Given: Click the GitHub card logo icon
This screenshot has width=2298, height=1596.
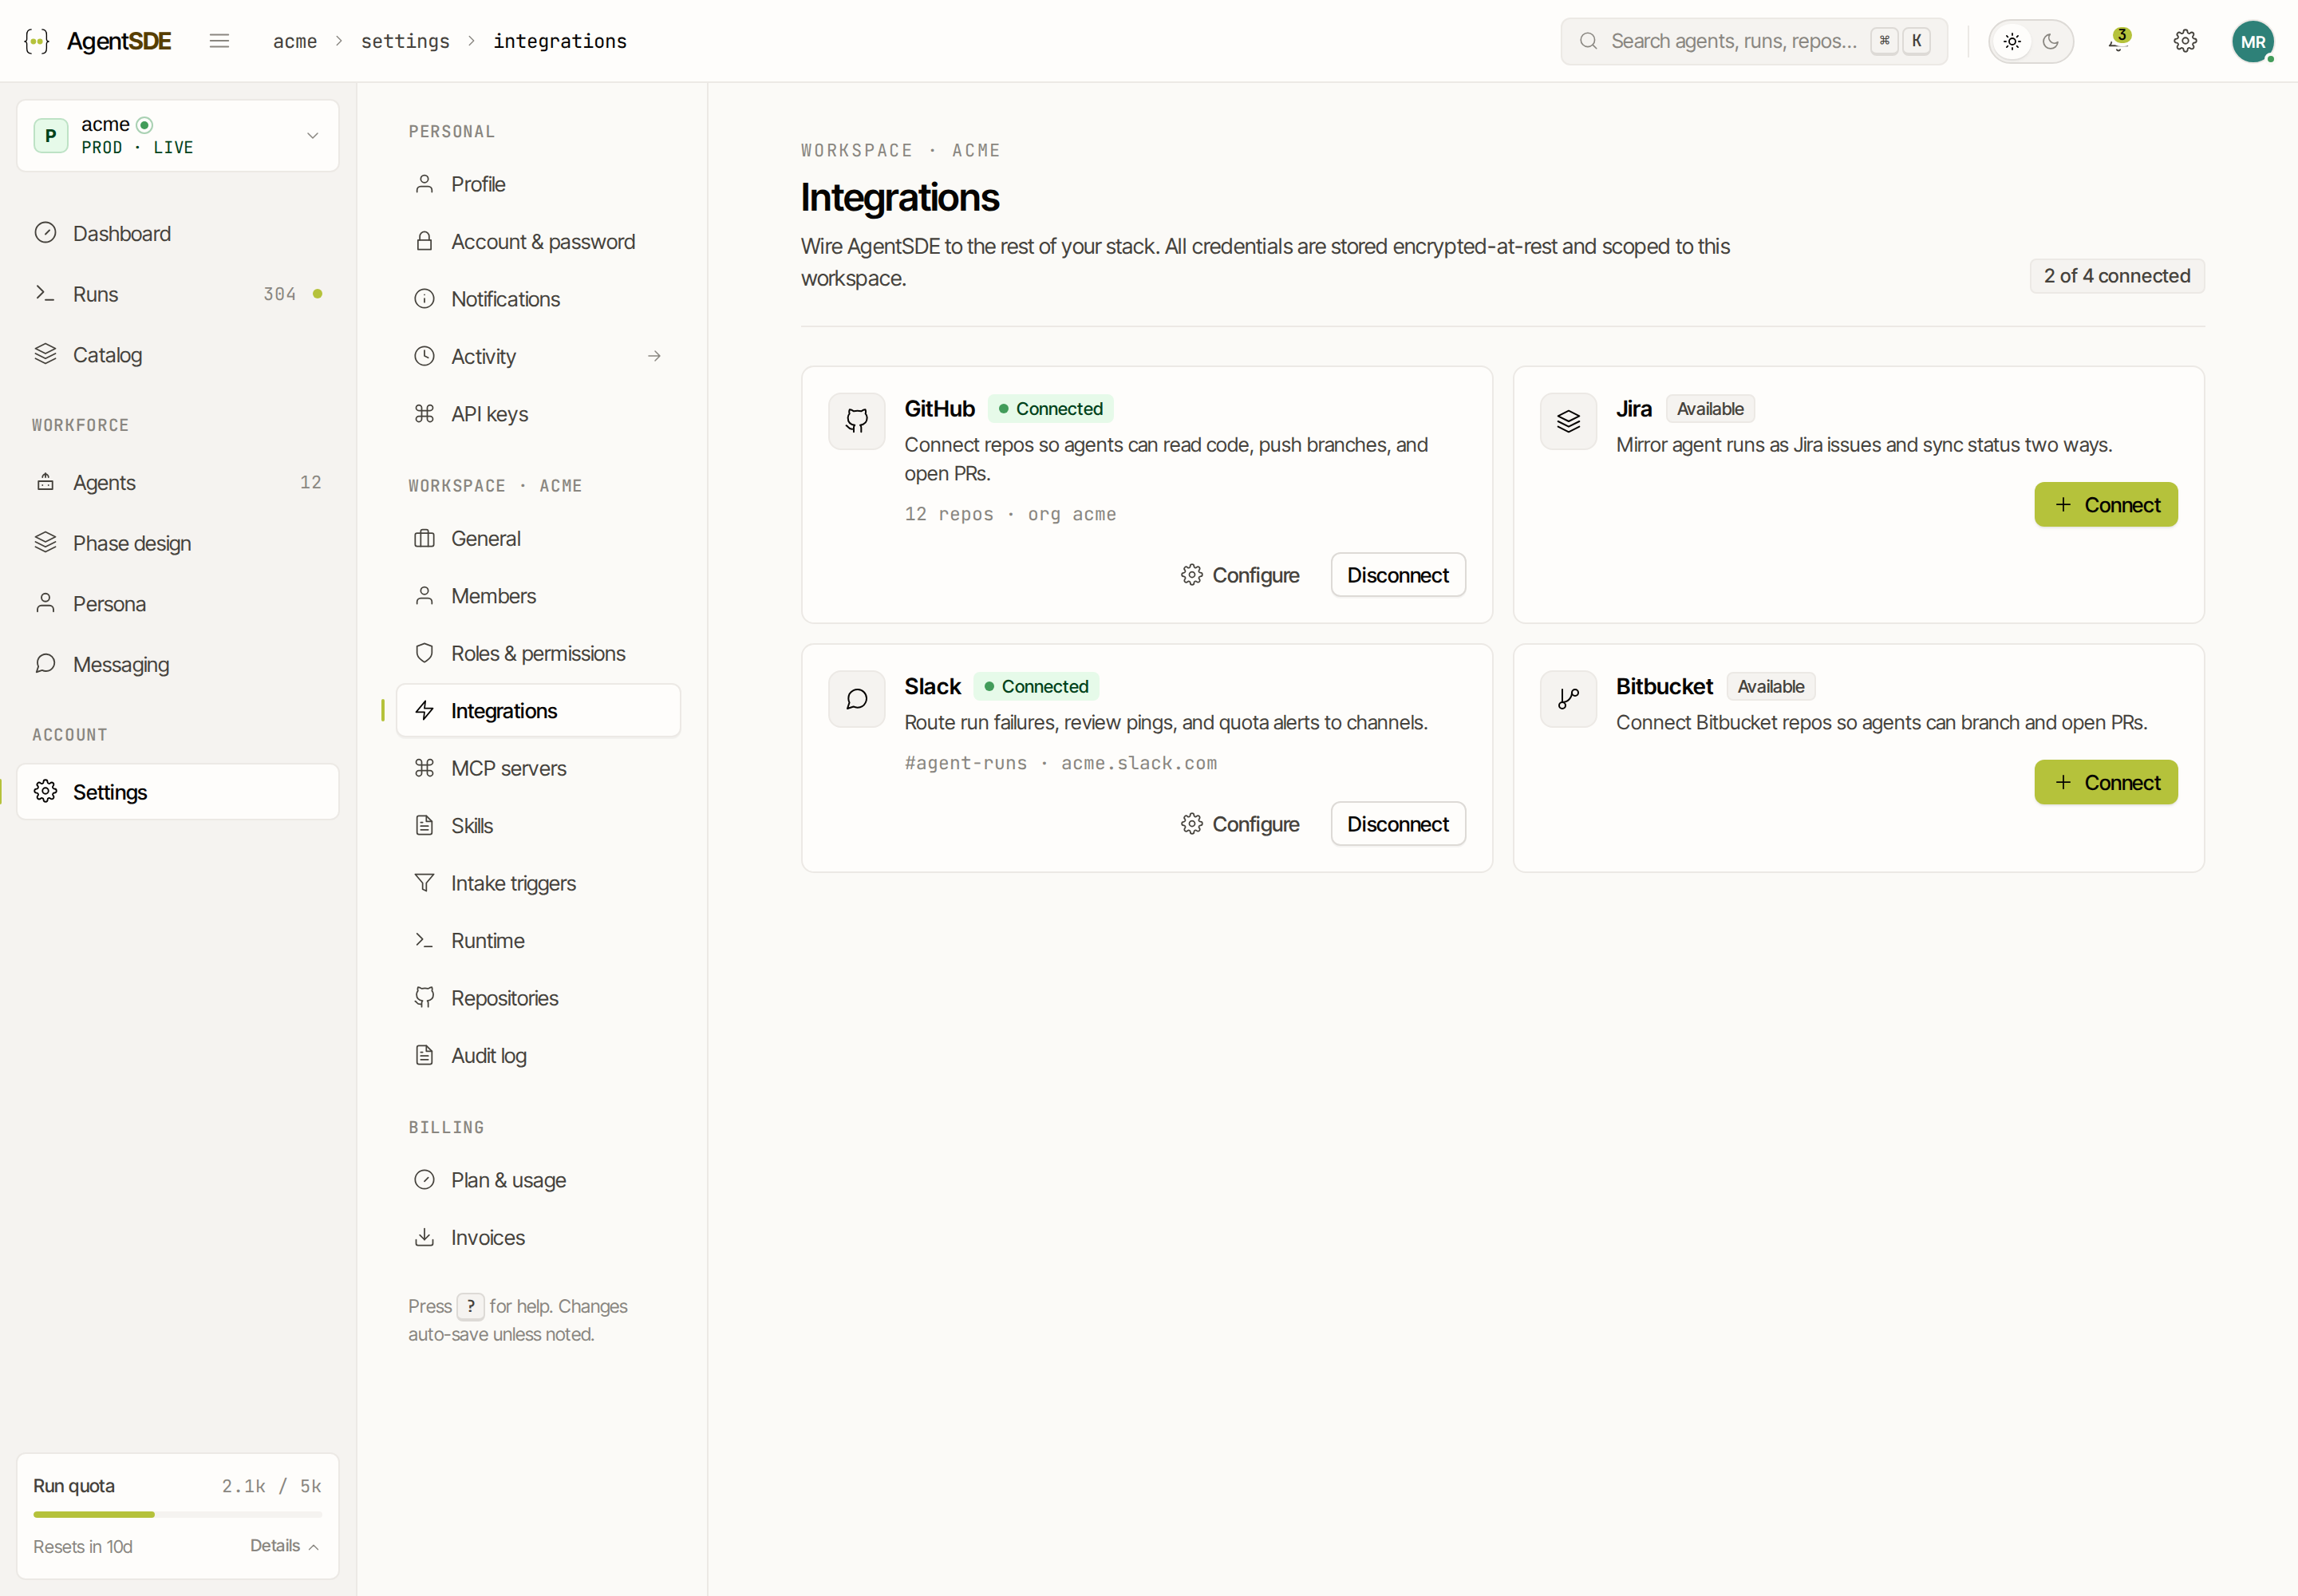Looking at the screenshot, I should (x=857, y=421).
